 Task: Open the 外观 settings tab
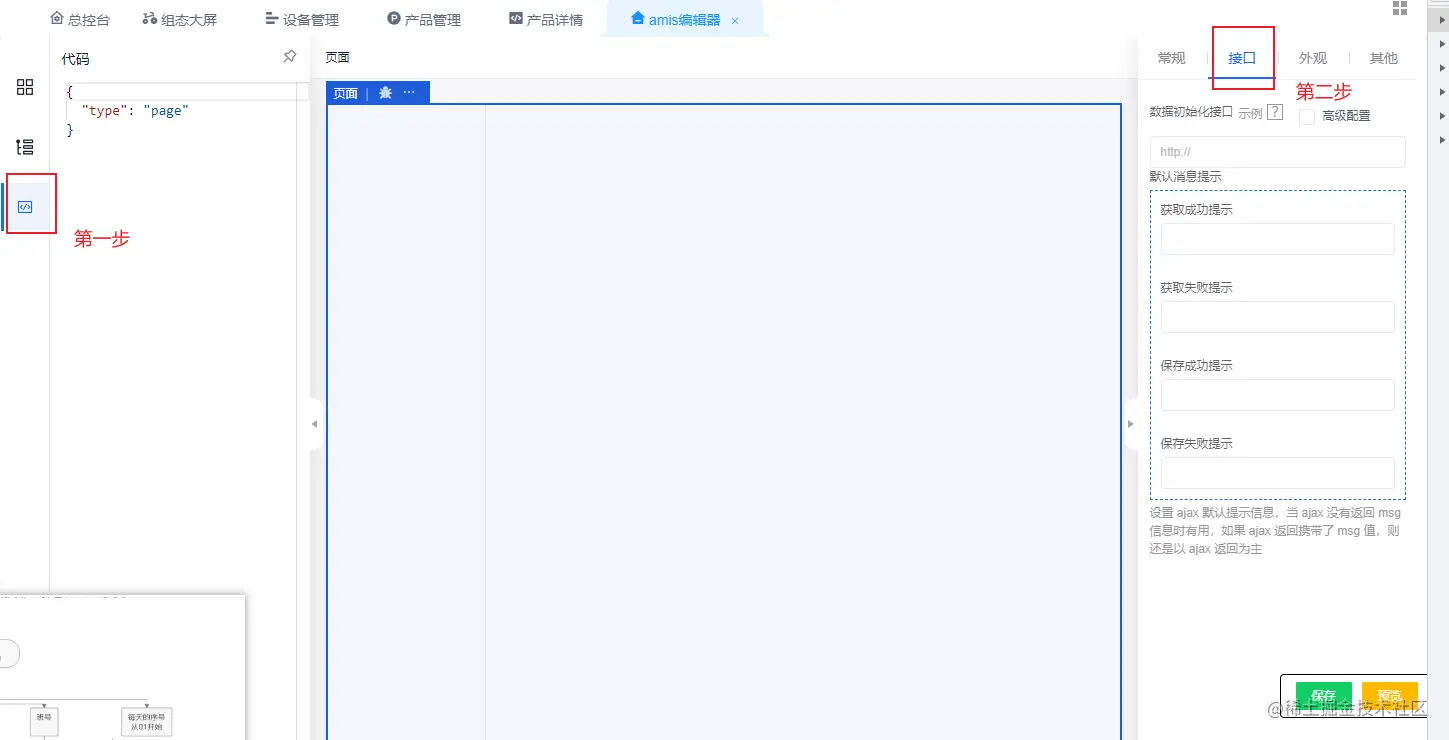pos(1313,58)
